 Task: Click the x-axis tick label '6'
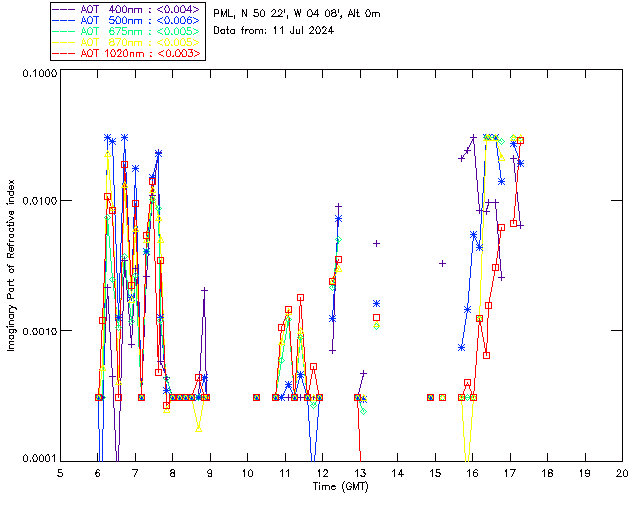pyautogui.click(x=98, y=473)
